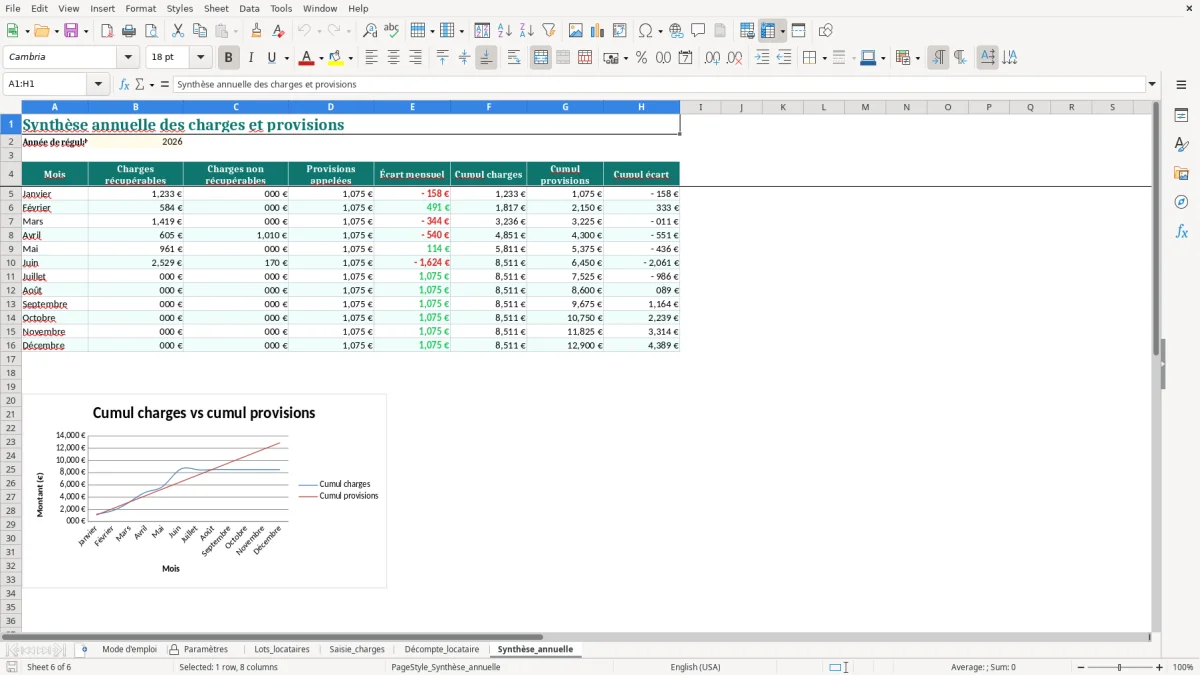
Task: Switch to Saisie_charges sheet tab
Action: [x=357, y=649]
